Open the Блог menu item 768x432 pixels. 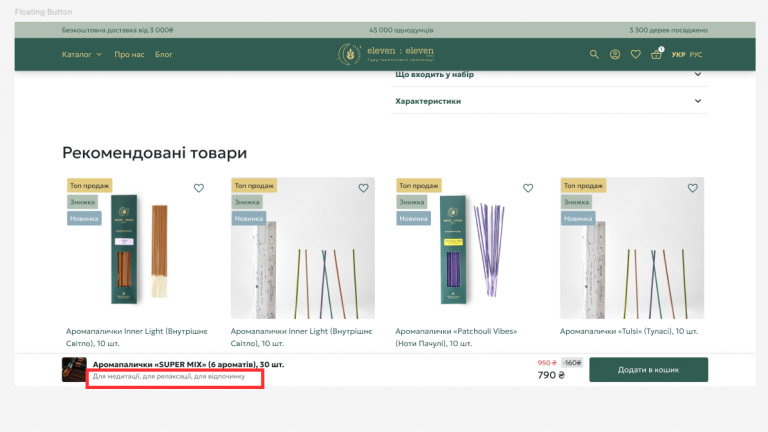[x=164, y=54]
